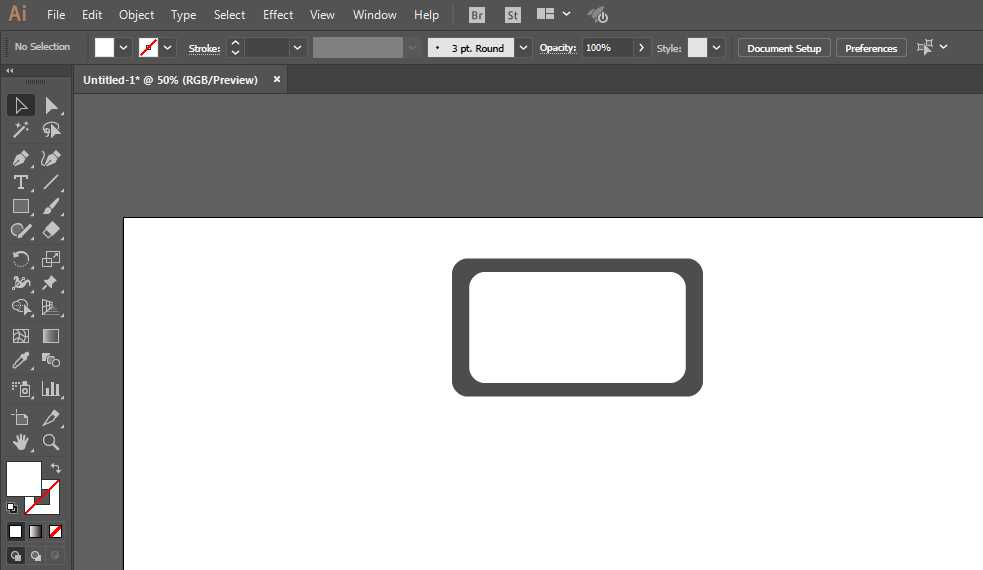The width and height of the screenshot is (983, 570).
Task: Choose the Rectangle tool
Action: (x=20, y=206)
